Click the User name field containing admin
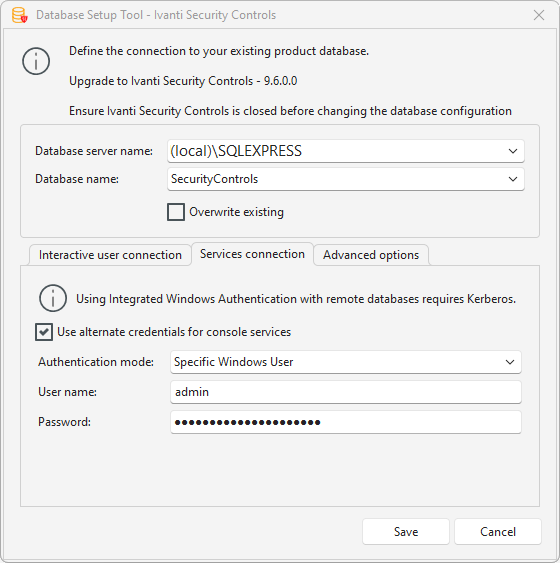Image resolution: width=560 pixels, height=563 pixels. [x=346, y=392]
